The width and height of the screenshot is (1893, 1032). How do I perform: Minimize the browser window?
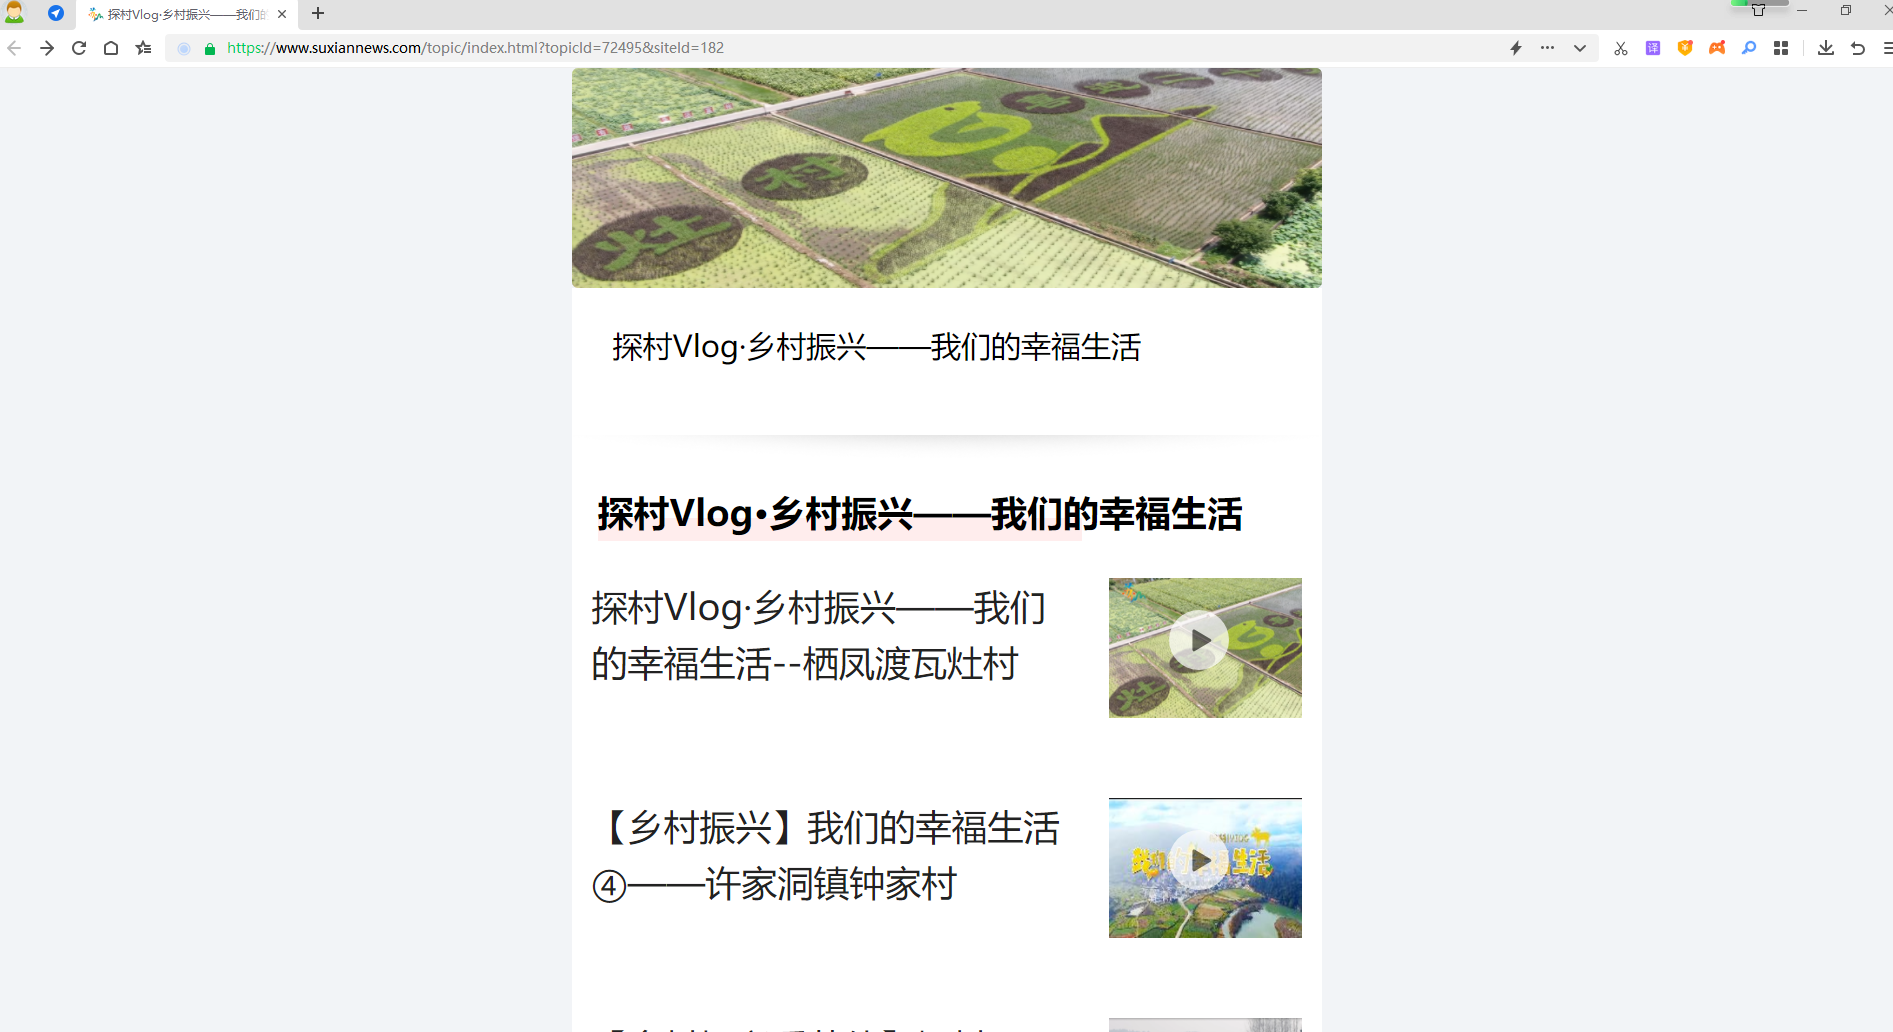[x=1802, y=11]
